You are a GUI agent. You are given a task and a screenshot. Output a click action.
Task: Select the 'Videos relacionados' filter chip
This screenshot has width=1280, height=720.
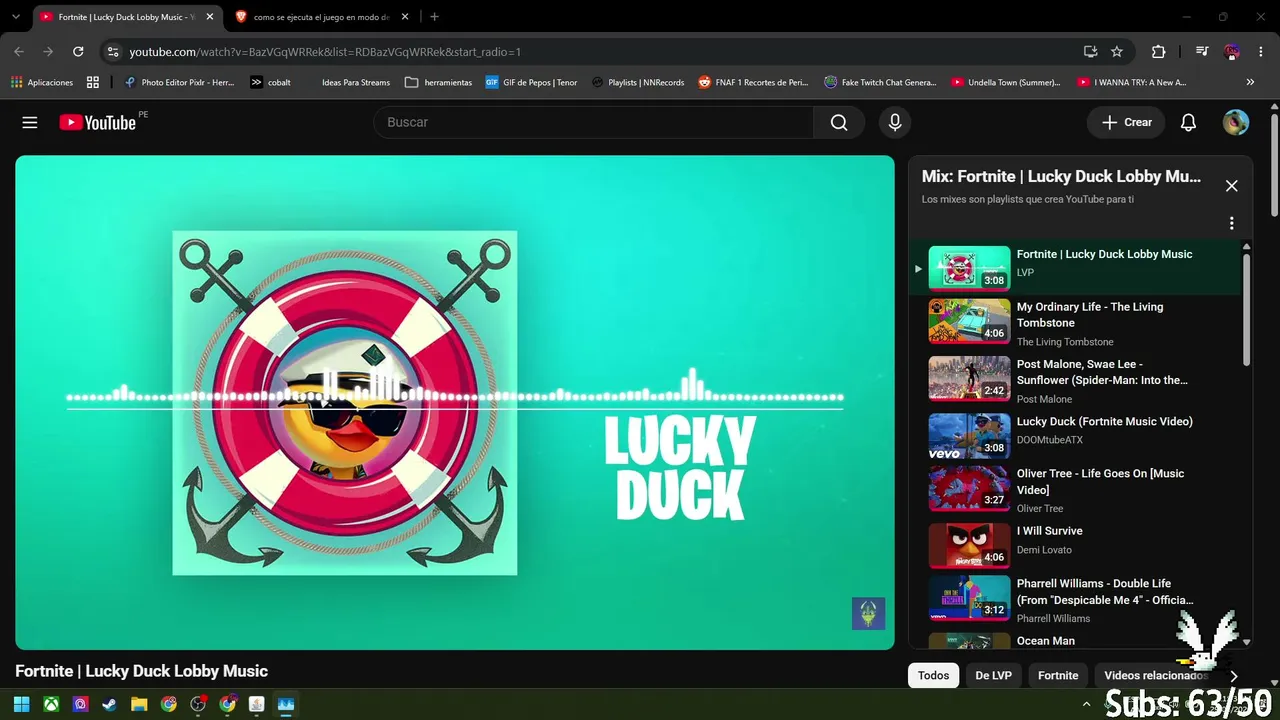(x=1155, y=676)
